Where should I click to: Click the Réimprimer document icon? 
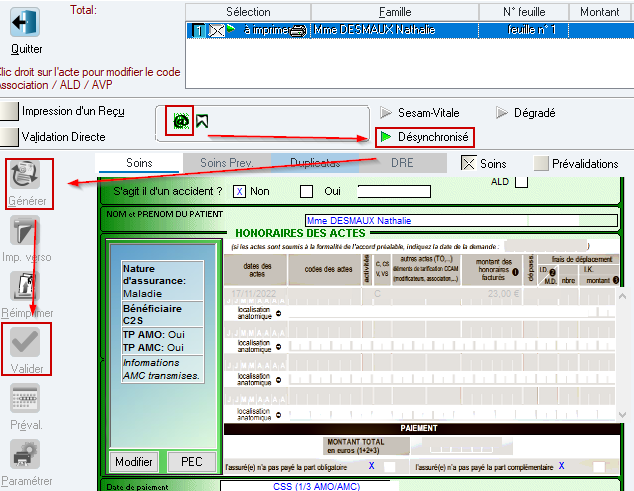25,286
